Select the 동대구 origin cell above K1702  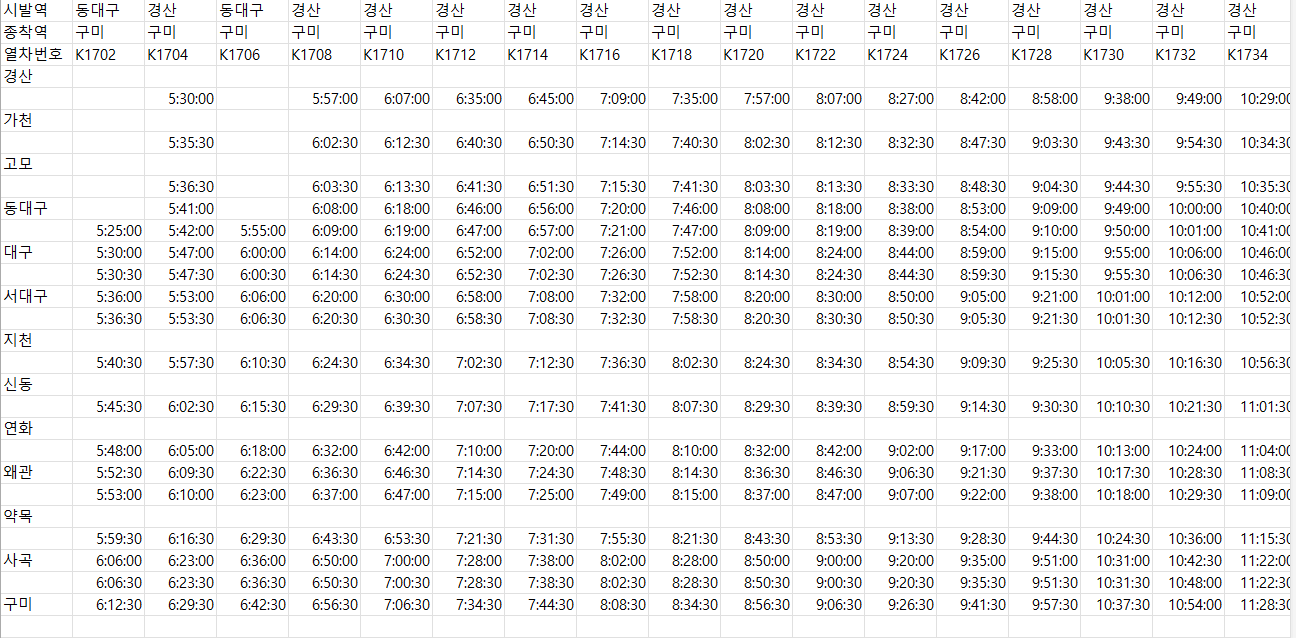pyautogui.click(x=109, y=11)
